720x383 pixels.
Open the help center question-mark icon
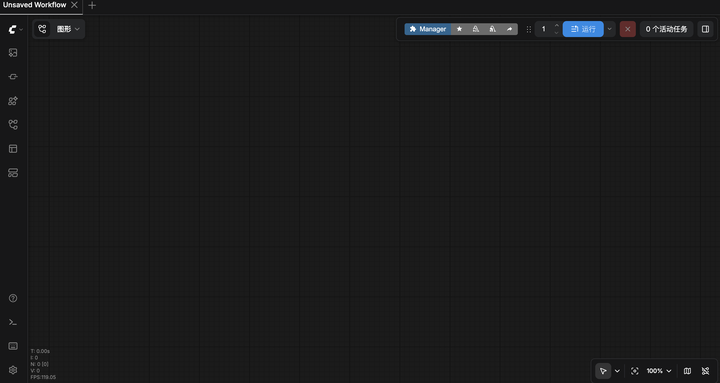[x=13, y=298]
